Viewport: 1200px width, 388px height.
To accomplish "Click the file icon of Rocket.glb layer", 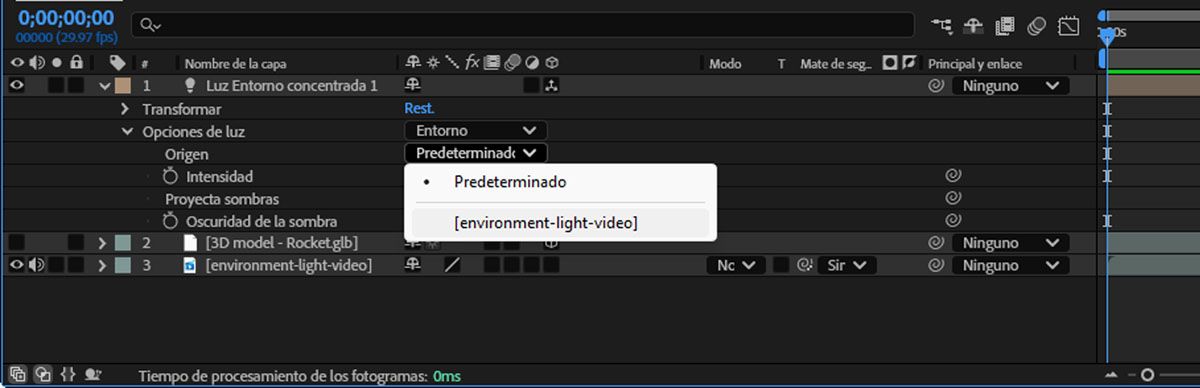I will click(190, 243).
